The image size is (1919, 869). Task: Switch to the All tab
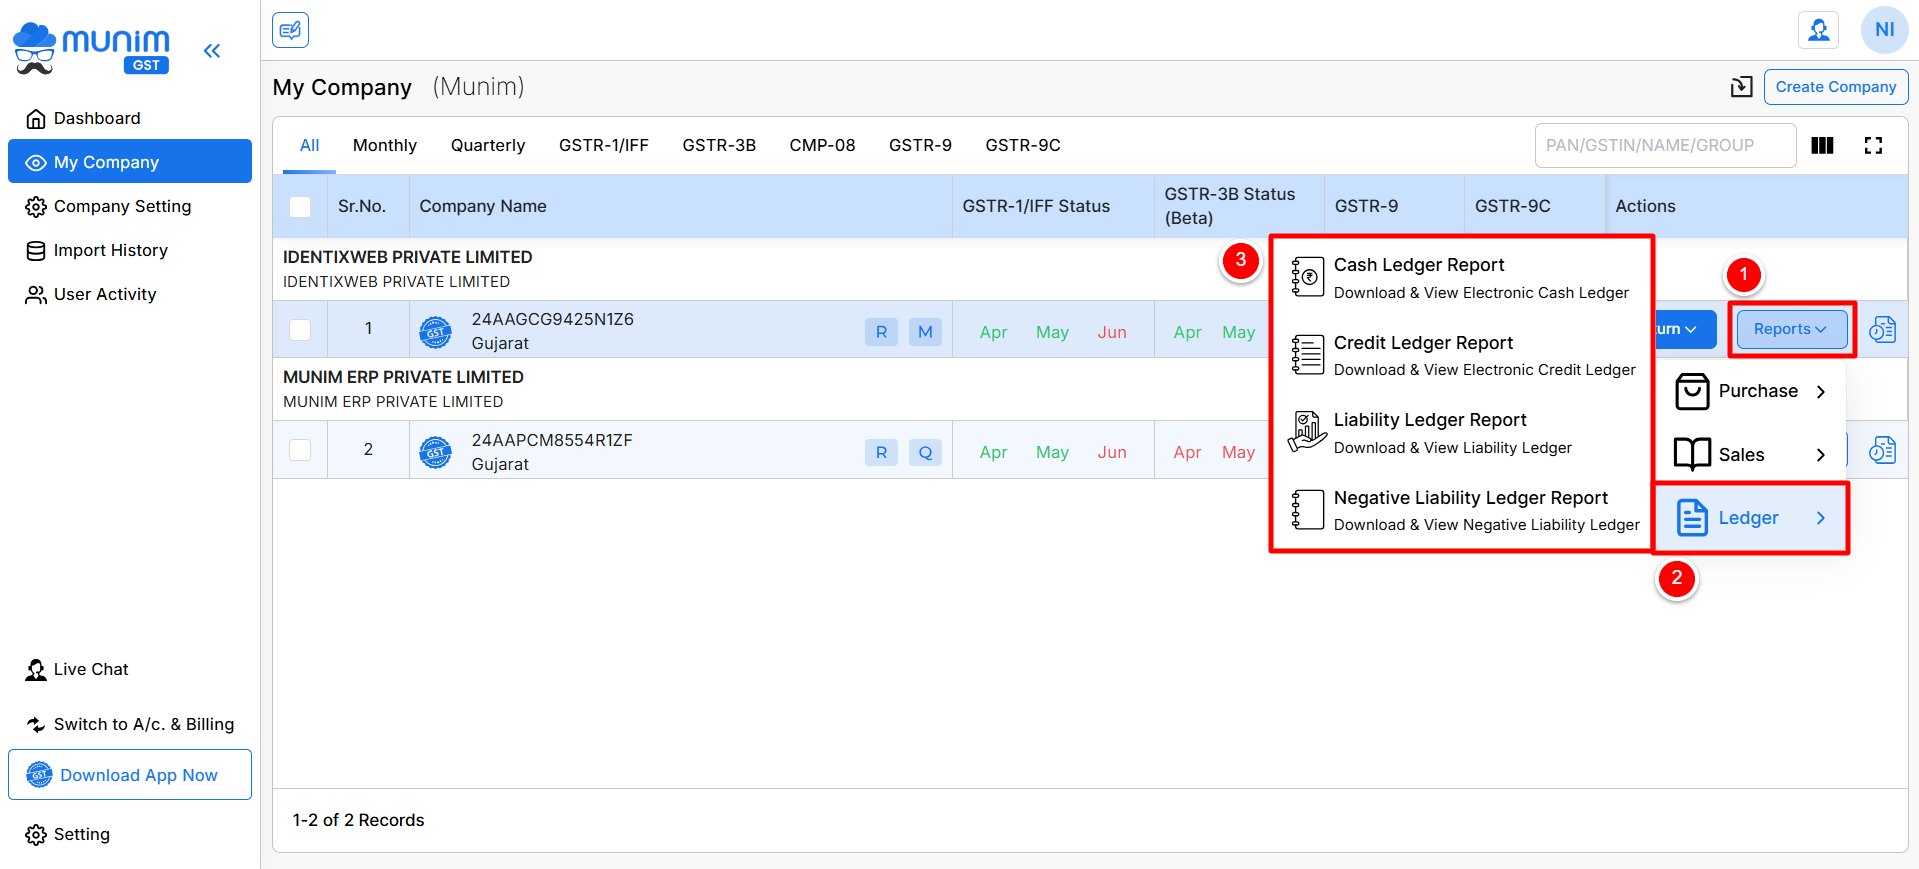pyautogui.click(x=309, y=146)
